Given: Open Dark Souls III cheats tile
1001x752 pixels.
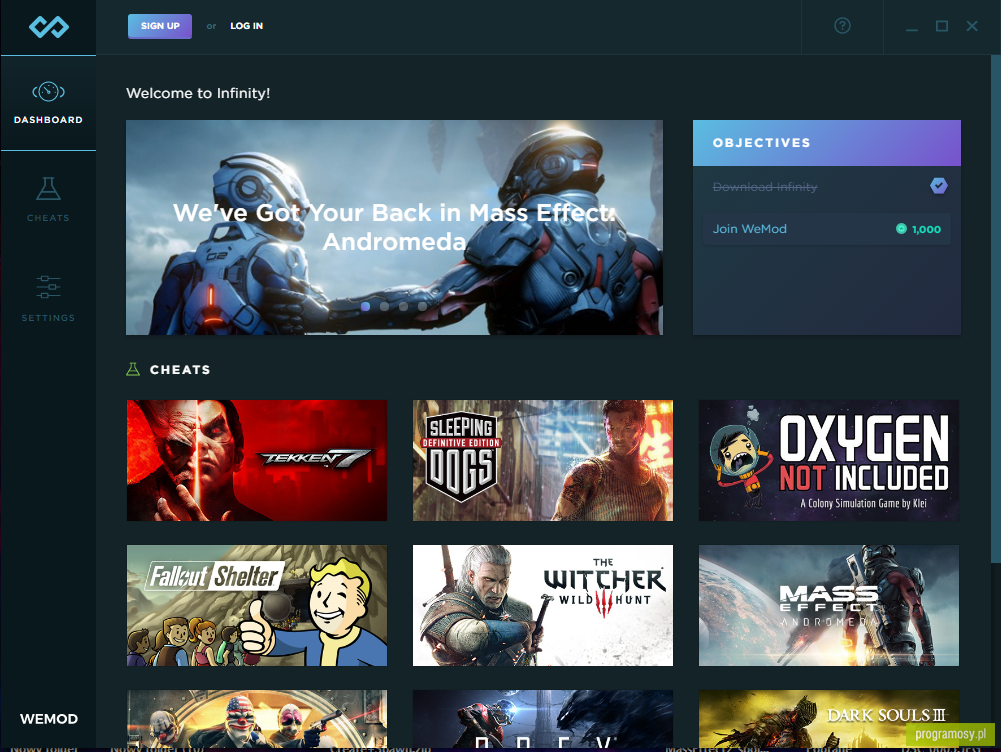Looking at the screenshot, I should (829, 718).
